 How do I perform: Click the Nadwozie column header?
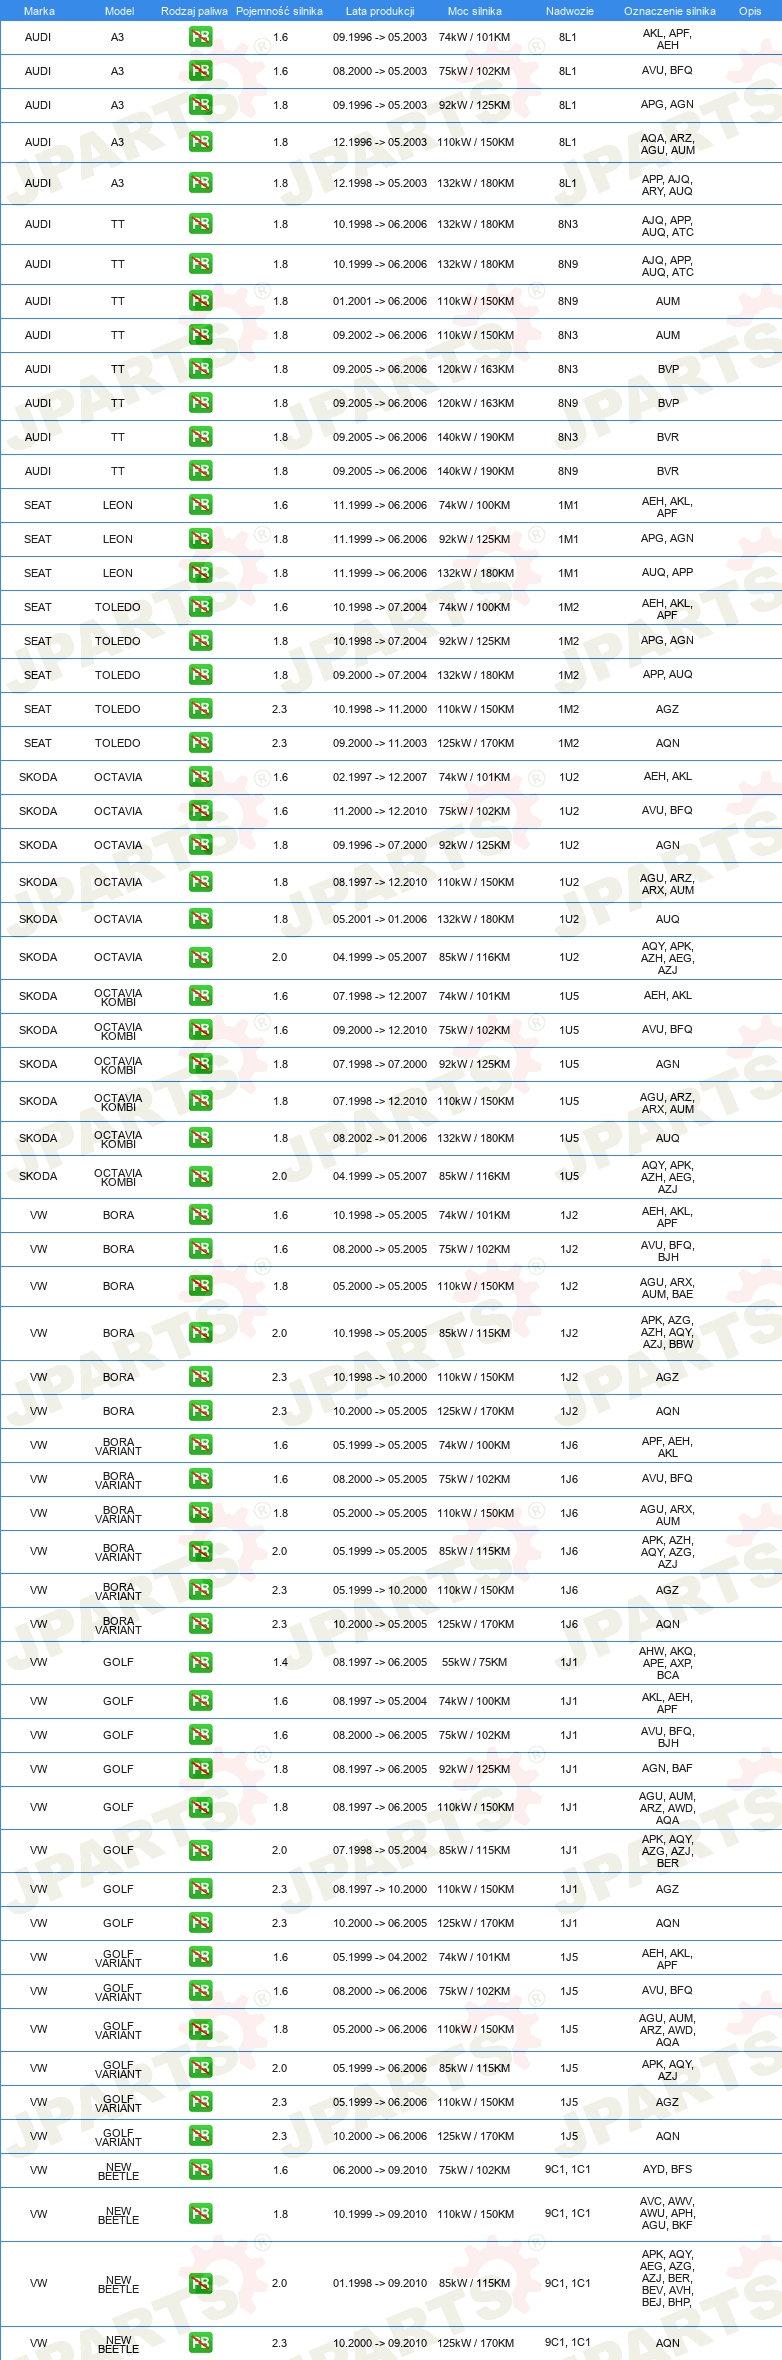[570, 11]
